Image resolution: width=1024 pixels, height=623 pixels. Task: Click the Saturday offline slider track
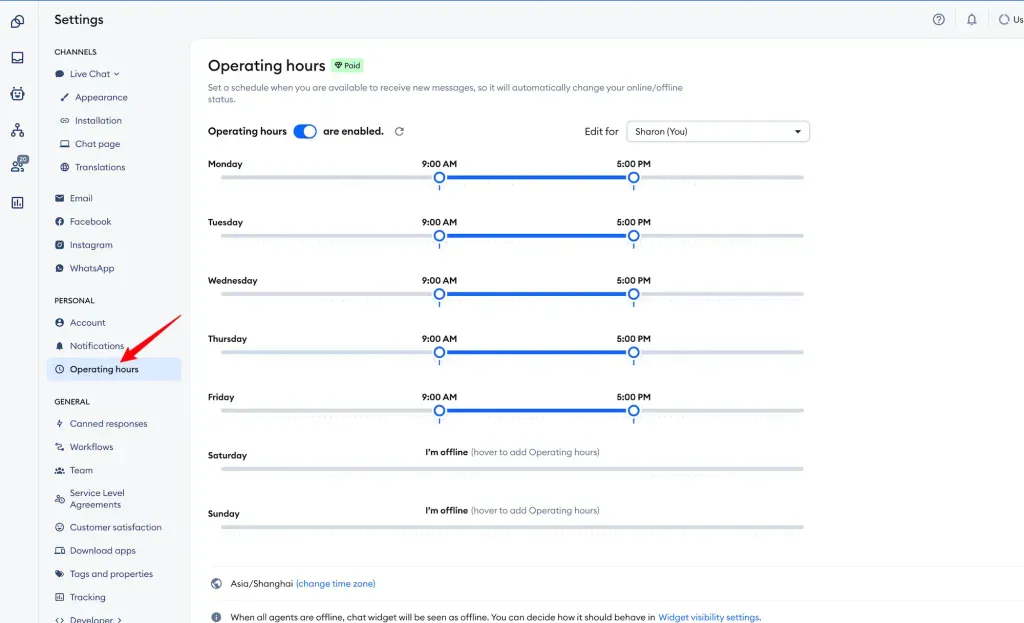click(x=512, y=469)
